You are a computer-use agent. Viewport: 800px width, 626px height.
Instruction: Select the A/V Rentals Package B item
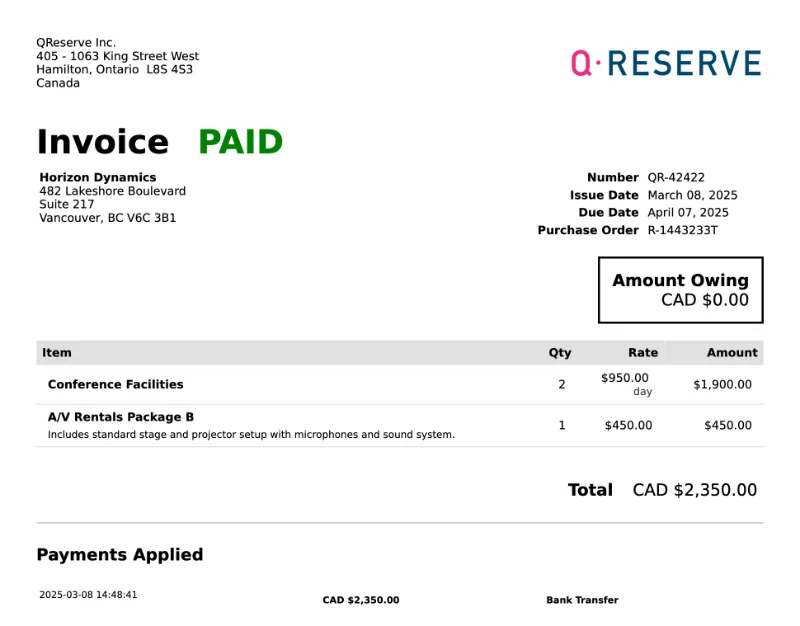(121, 417)
